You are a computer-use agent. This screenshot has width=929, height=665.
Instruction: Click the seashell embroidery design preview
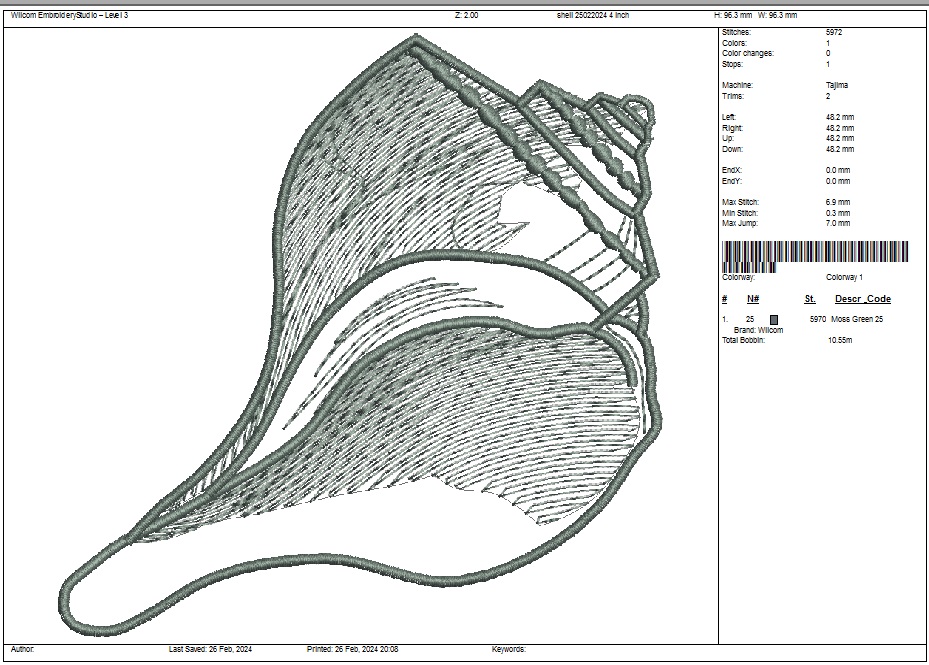(x=360, y=330)
